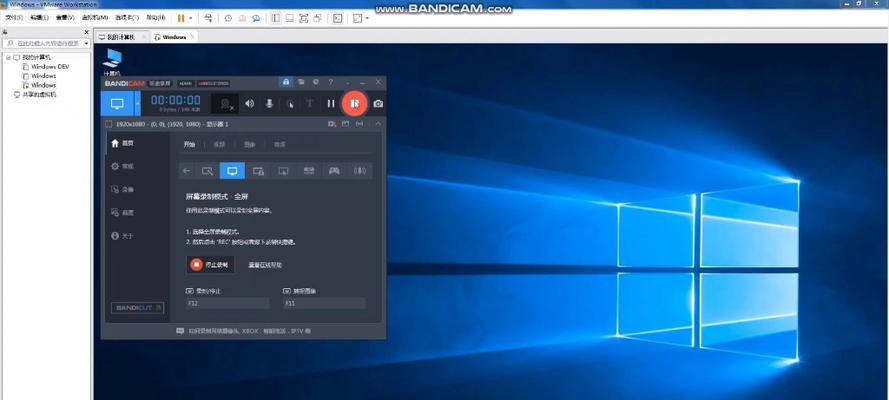Select the audio-only recording mode icon
Image resolution: width=889 pixels, height=400 pixels.
(359, 171)
